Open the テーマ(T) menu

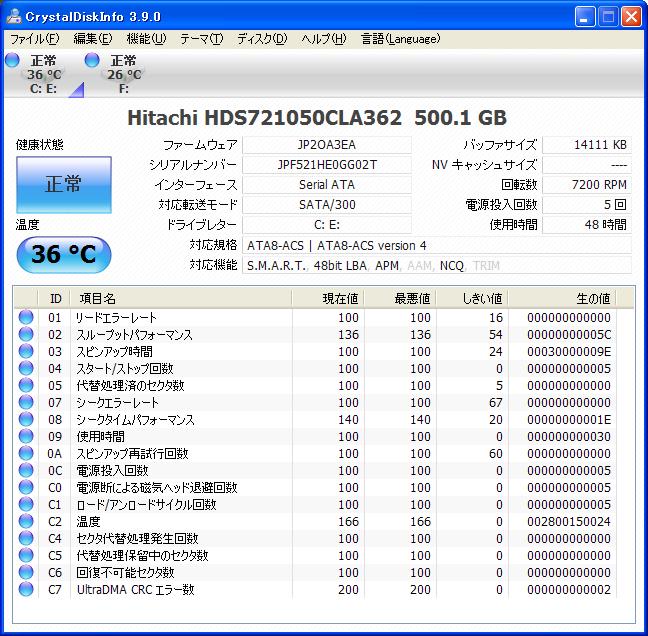point(202,39)
